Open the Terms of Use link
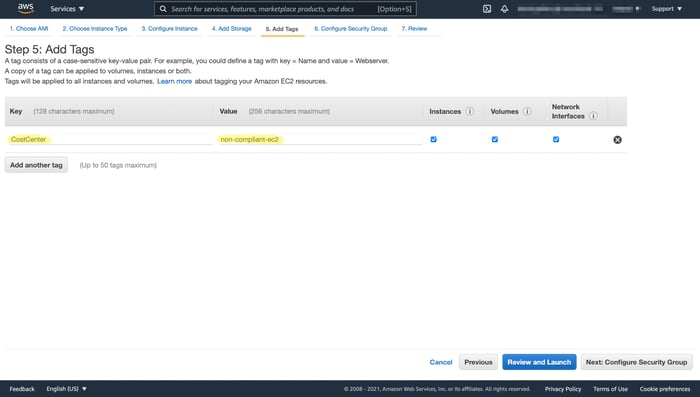 610,389
